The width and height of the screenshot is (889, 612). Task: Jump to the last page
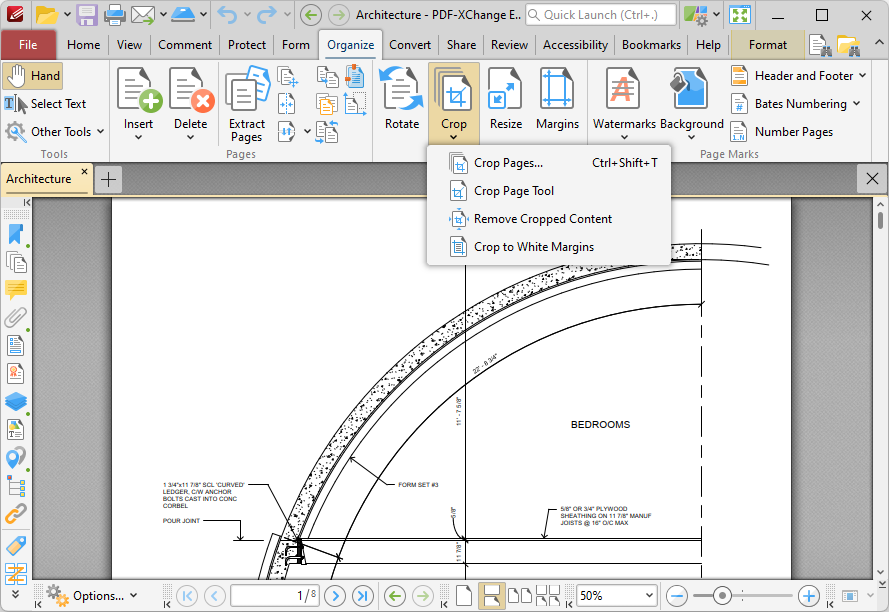click(362, 596)
